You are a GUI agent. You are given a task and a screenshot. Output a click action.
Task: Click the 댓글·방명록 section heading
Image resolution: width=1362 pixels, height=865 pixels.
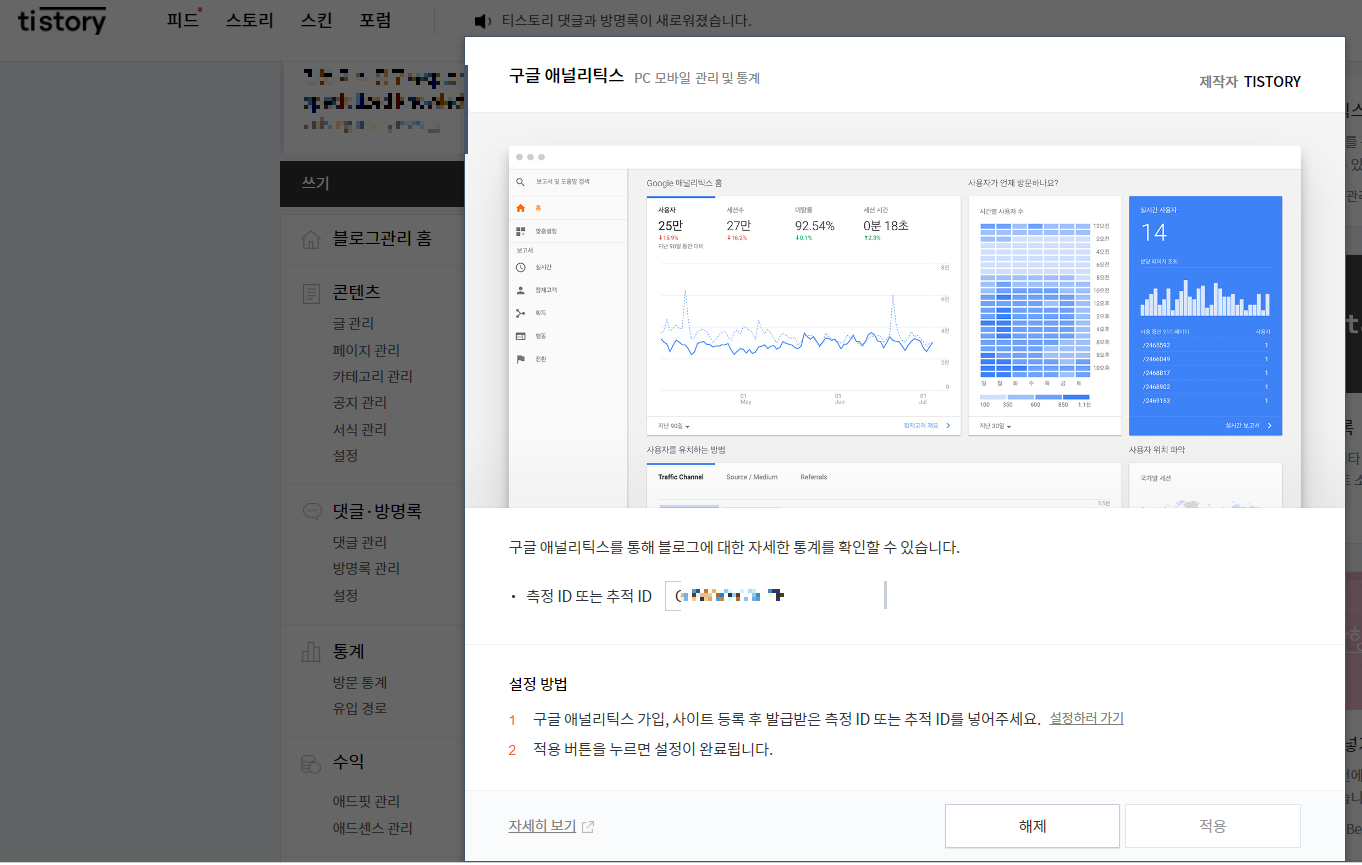(x=377, y=511)
